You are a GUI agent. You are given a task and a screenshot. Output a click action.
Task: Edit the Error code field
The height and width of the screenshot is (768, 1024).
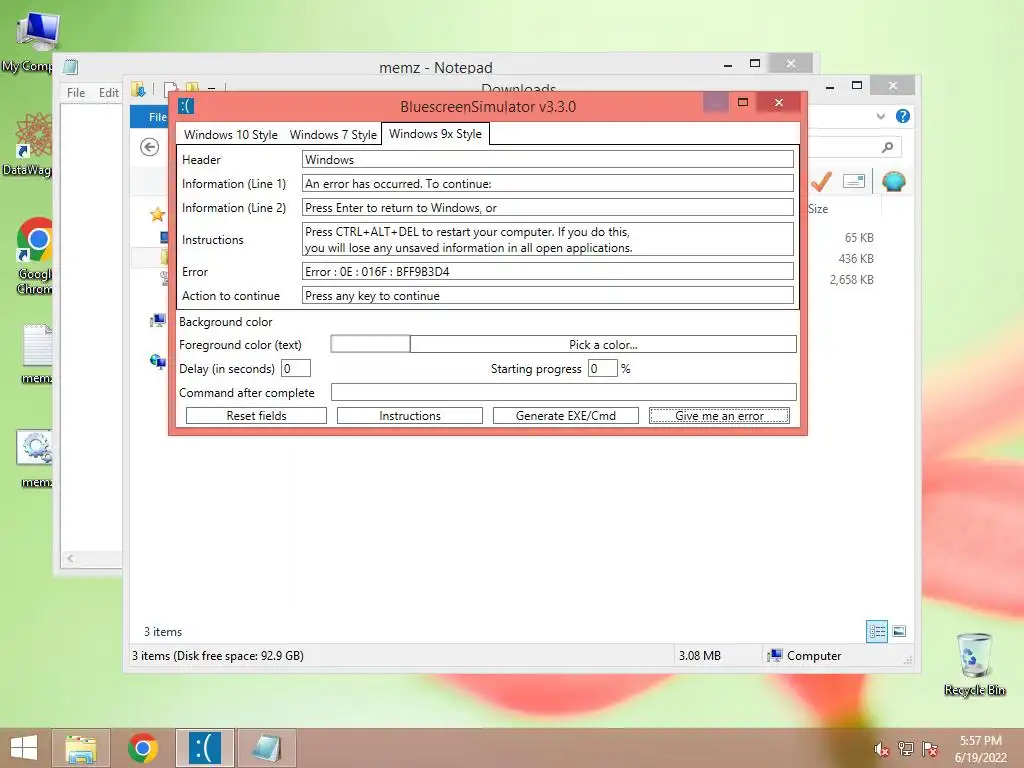(x=547, y=272)
